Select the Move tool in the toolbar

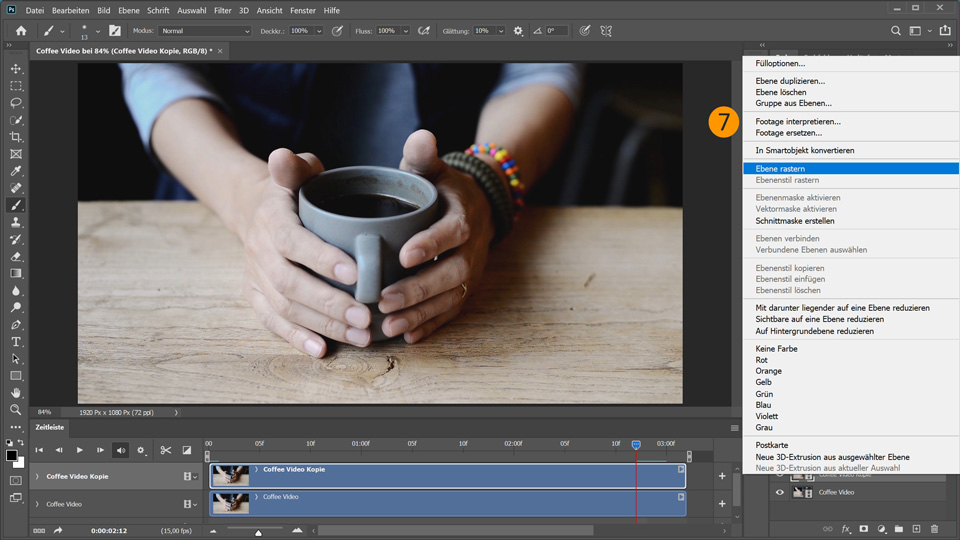tap(16, 69)
